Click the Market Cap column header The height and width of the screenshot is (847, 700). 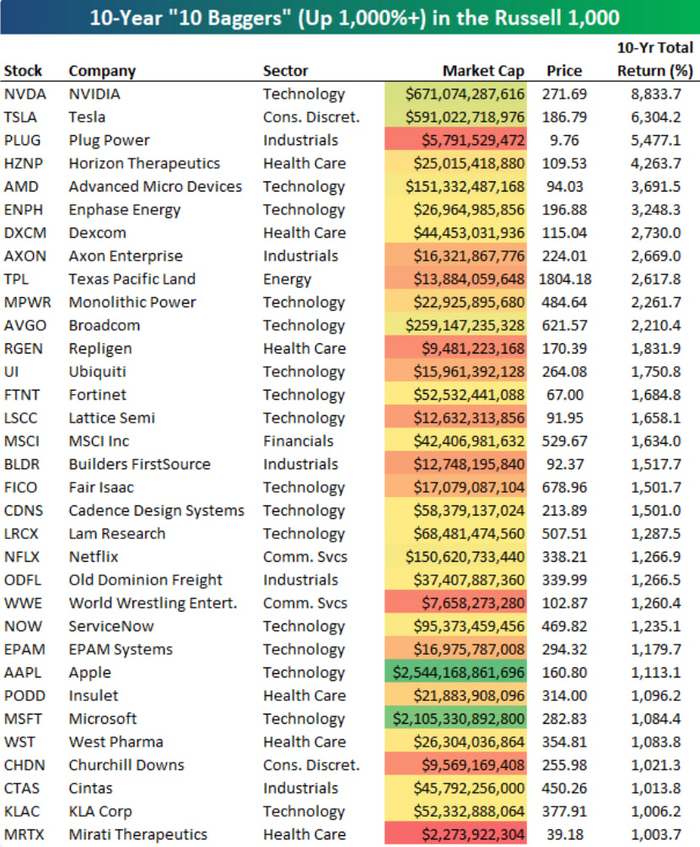click(x=484, y=71)
